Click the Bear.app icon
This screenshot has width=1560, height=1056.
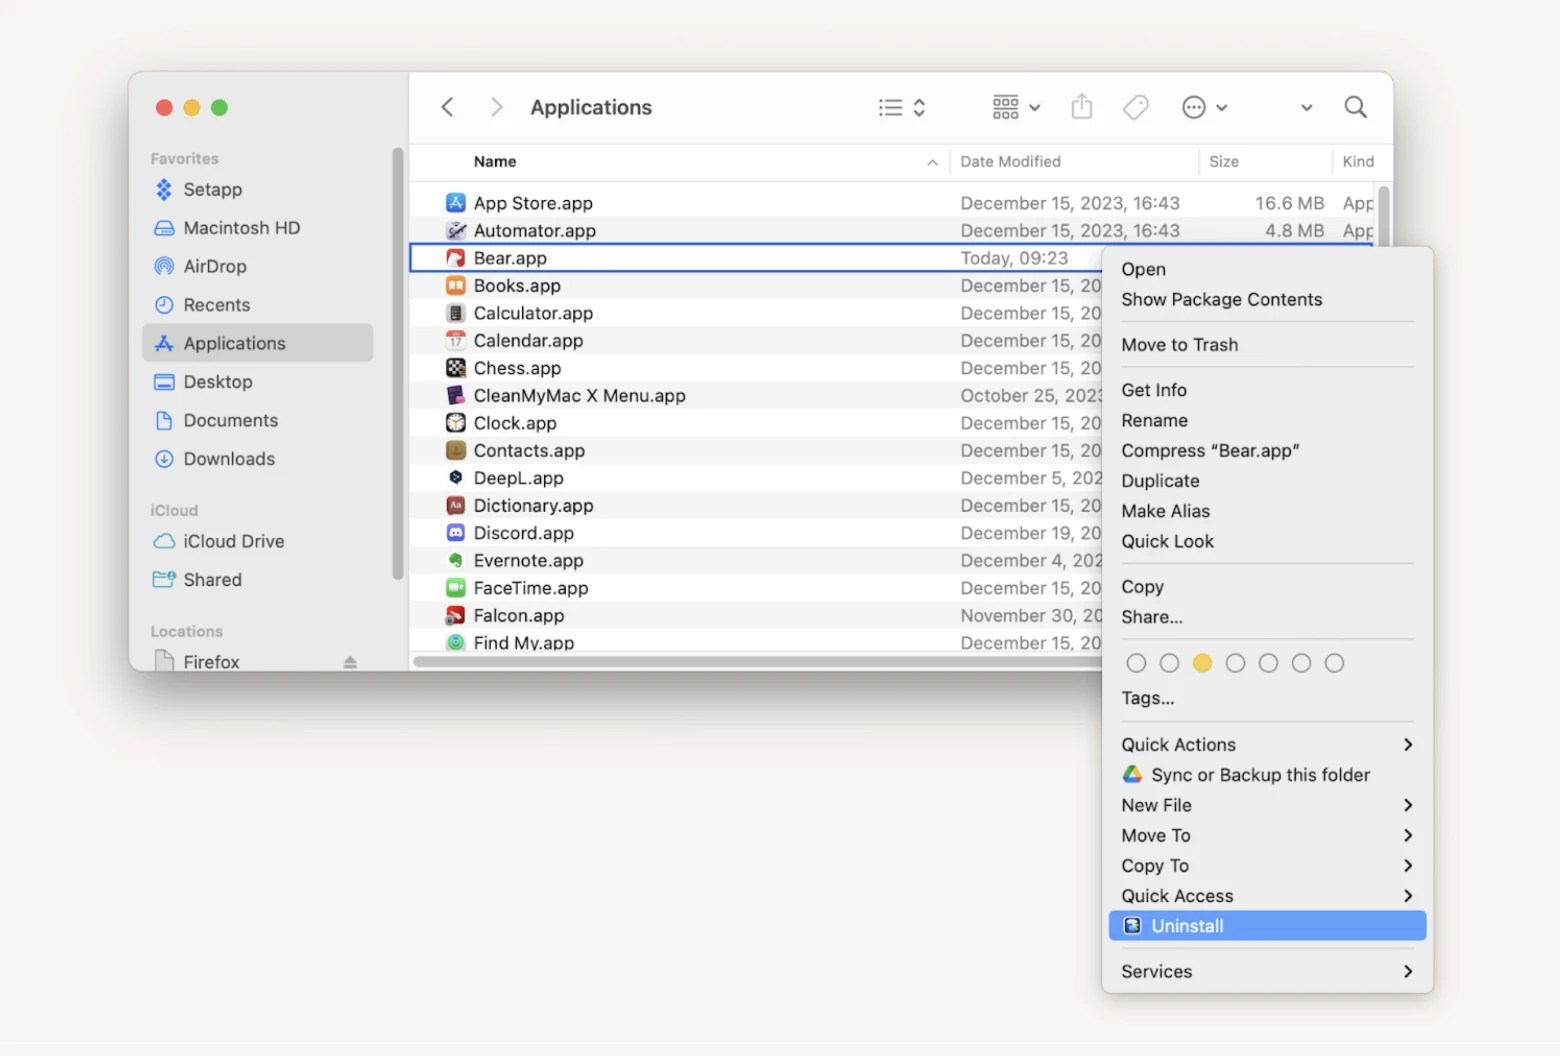point(456,257)
